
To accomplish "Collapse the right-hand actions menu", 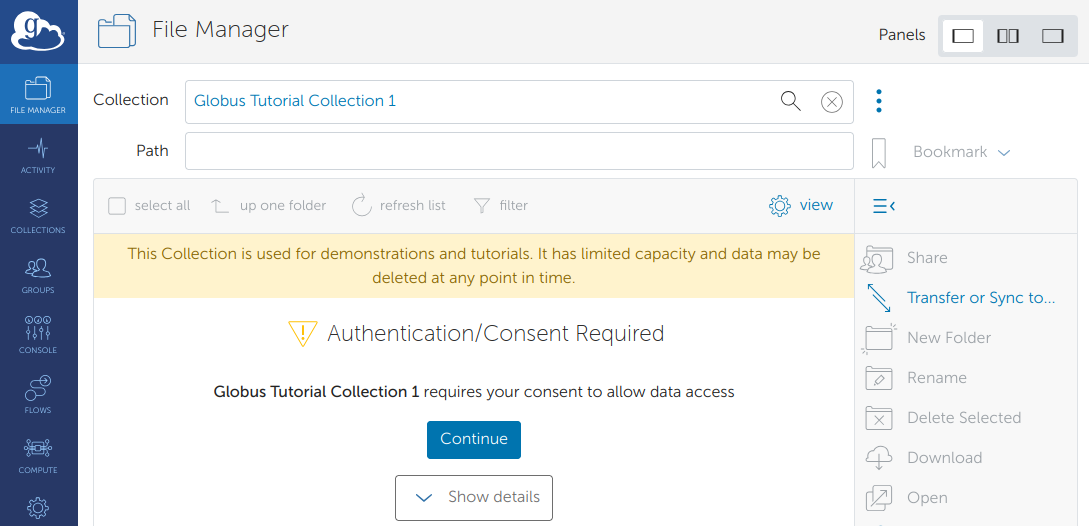I will [883, 206].
